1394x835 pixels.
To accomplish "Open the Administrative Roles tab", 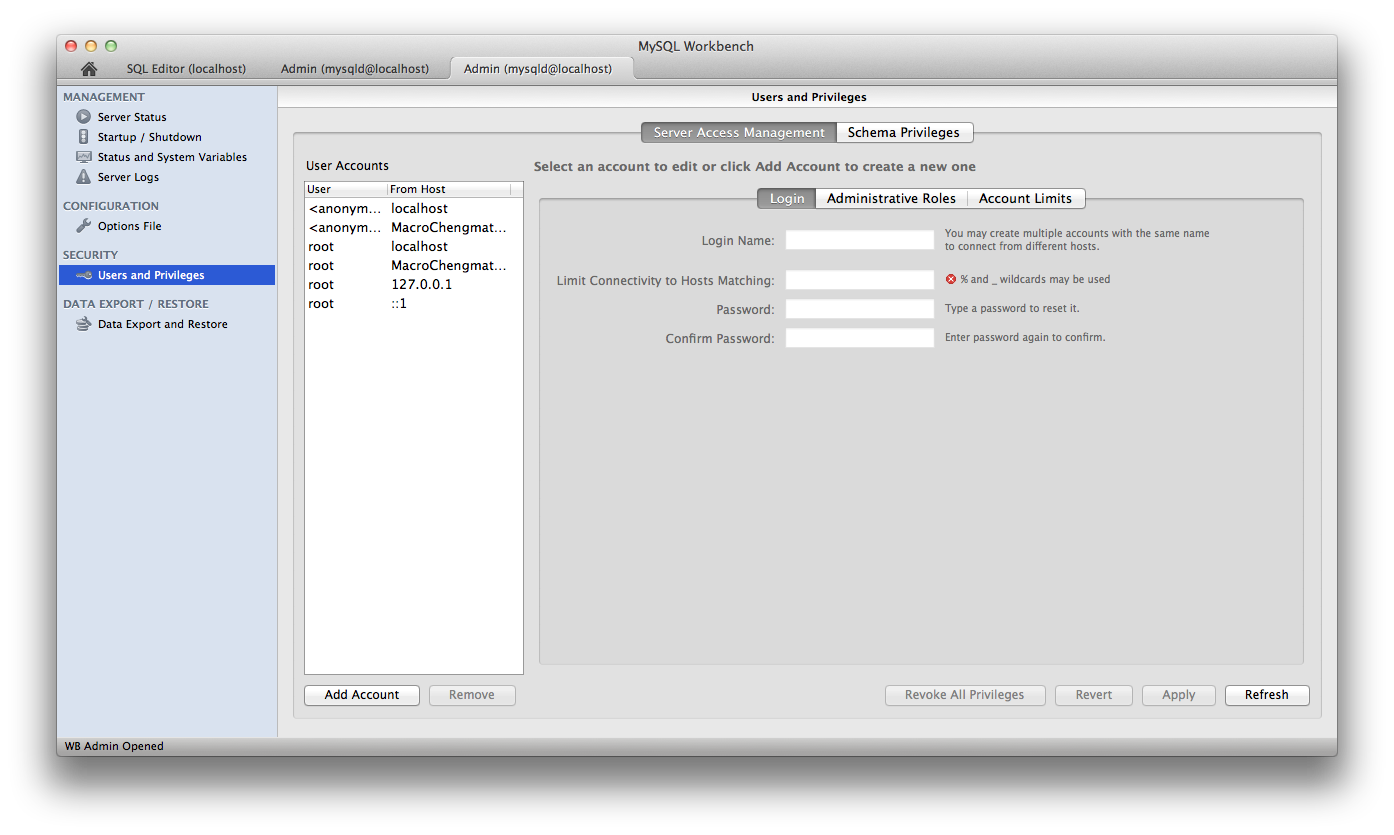I will pos(891,198).
